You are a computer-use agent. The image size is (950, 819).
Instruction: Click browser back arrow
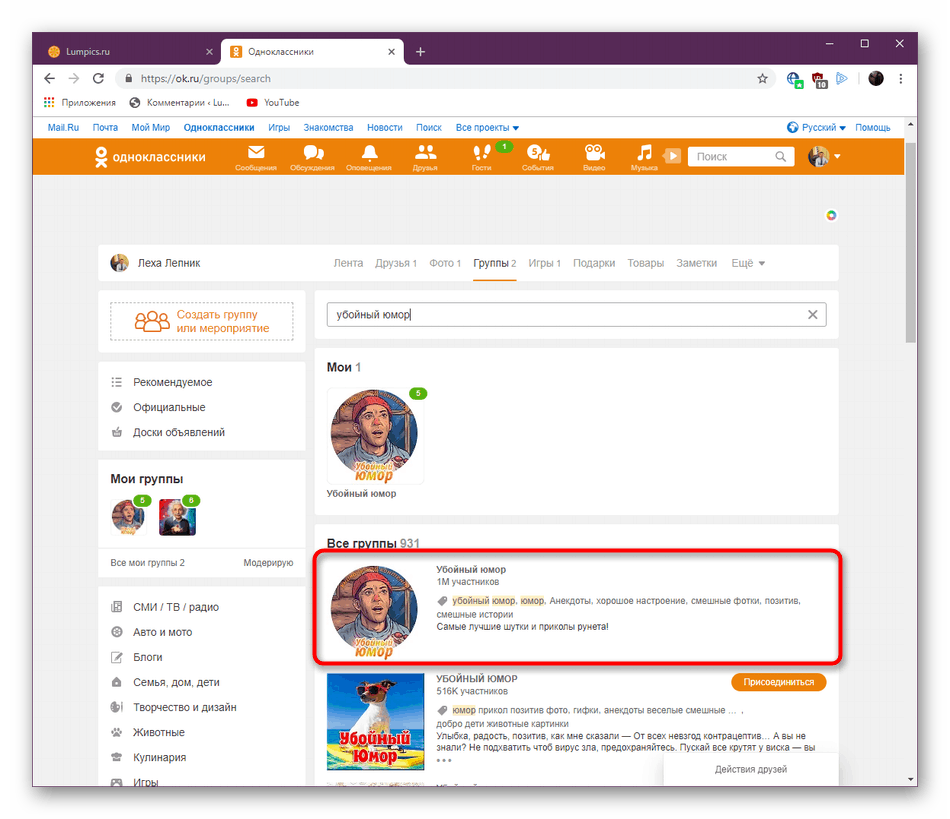coord(50,78)
